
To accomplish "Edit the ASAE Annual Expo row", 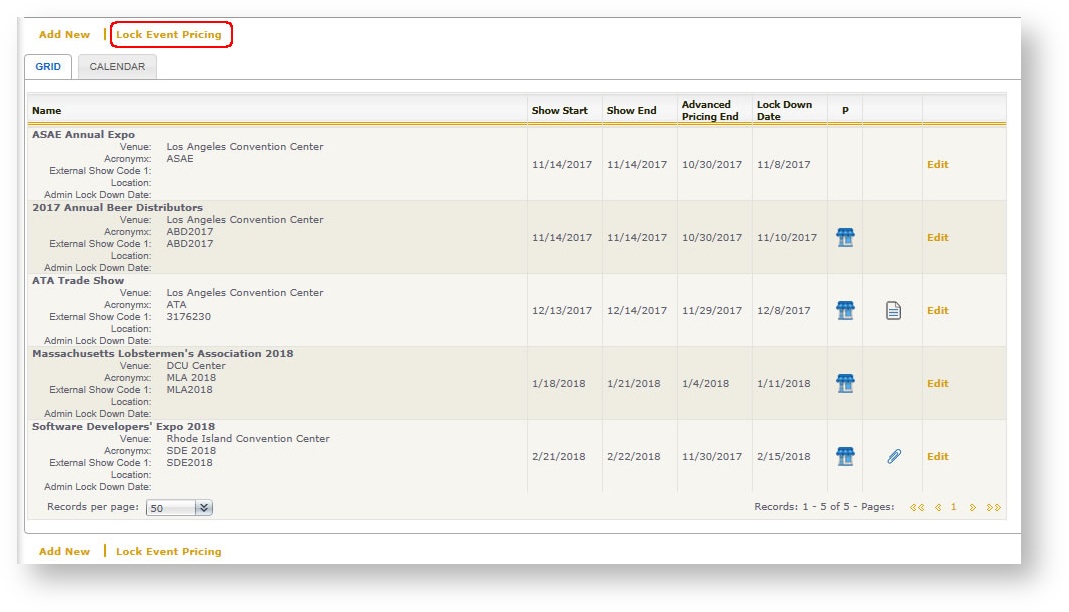I will (x=937, y=165).
